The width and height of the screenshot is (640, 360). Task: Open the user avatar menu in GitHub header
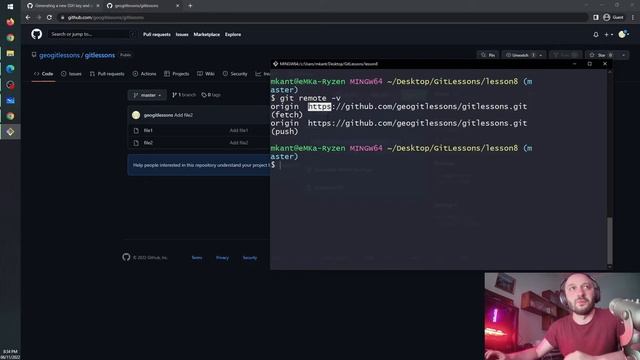click(623, 34)
